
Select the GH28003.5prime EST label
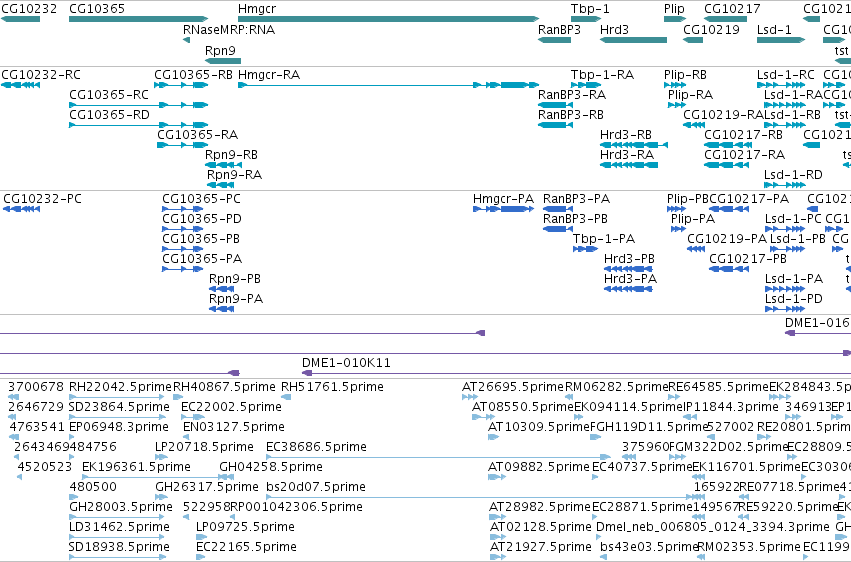click(x=121, y=507)
